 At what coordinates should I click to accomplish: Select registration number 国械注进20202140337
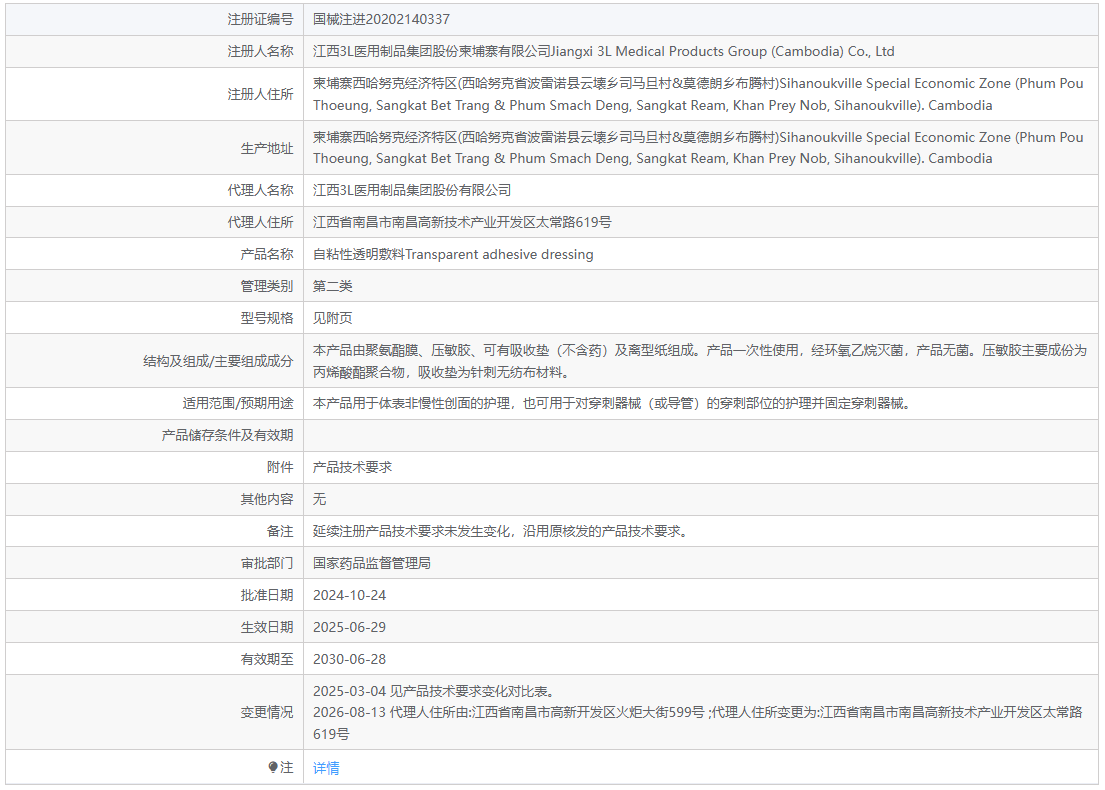tap(381, 20)
